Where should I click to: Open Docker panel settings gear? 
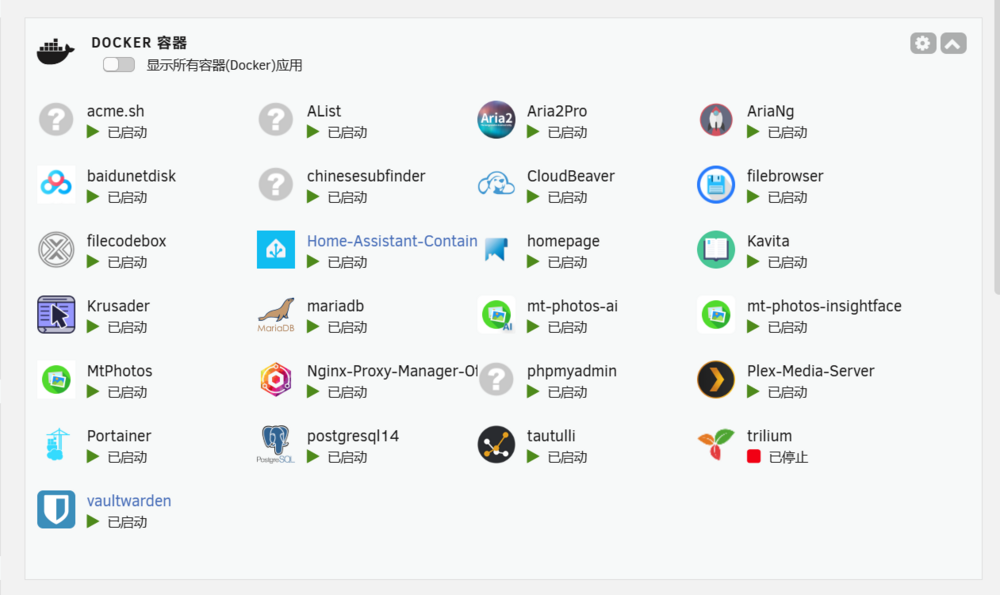[x=923, y=43]
